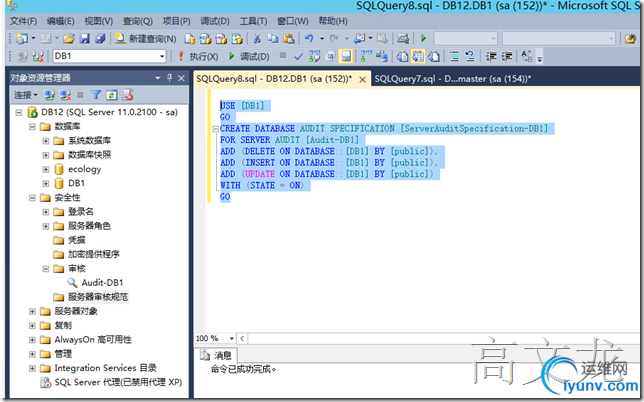
Task: Click the Solution Explorer icon at toolbar end
Action: click(630, 39)
